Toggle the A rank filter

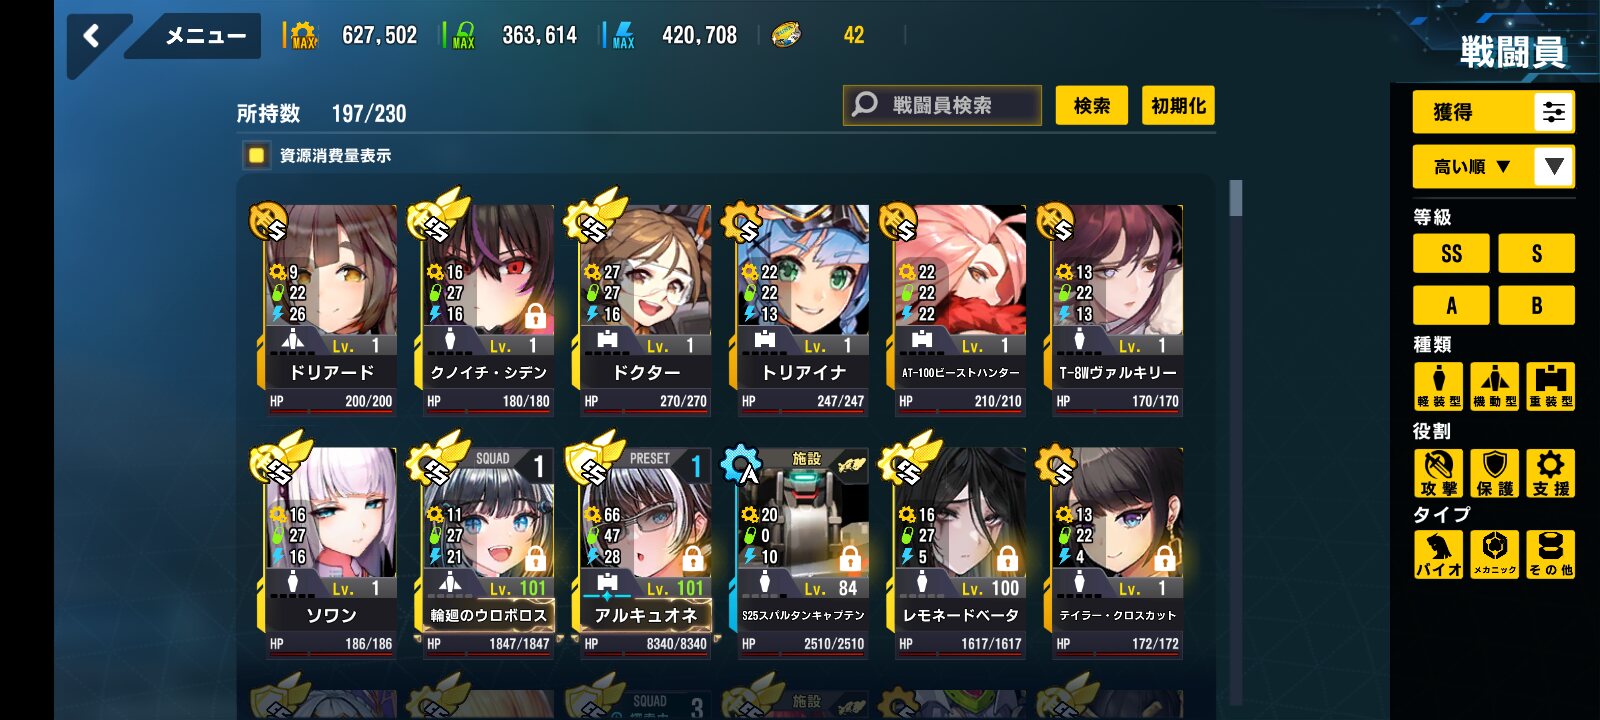pos(1451,305)
